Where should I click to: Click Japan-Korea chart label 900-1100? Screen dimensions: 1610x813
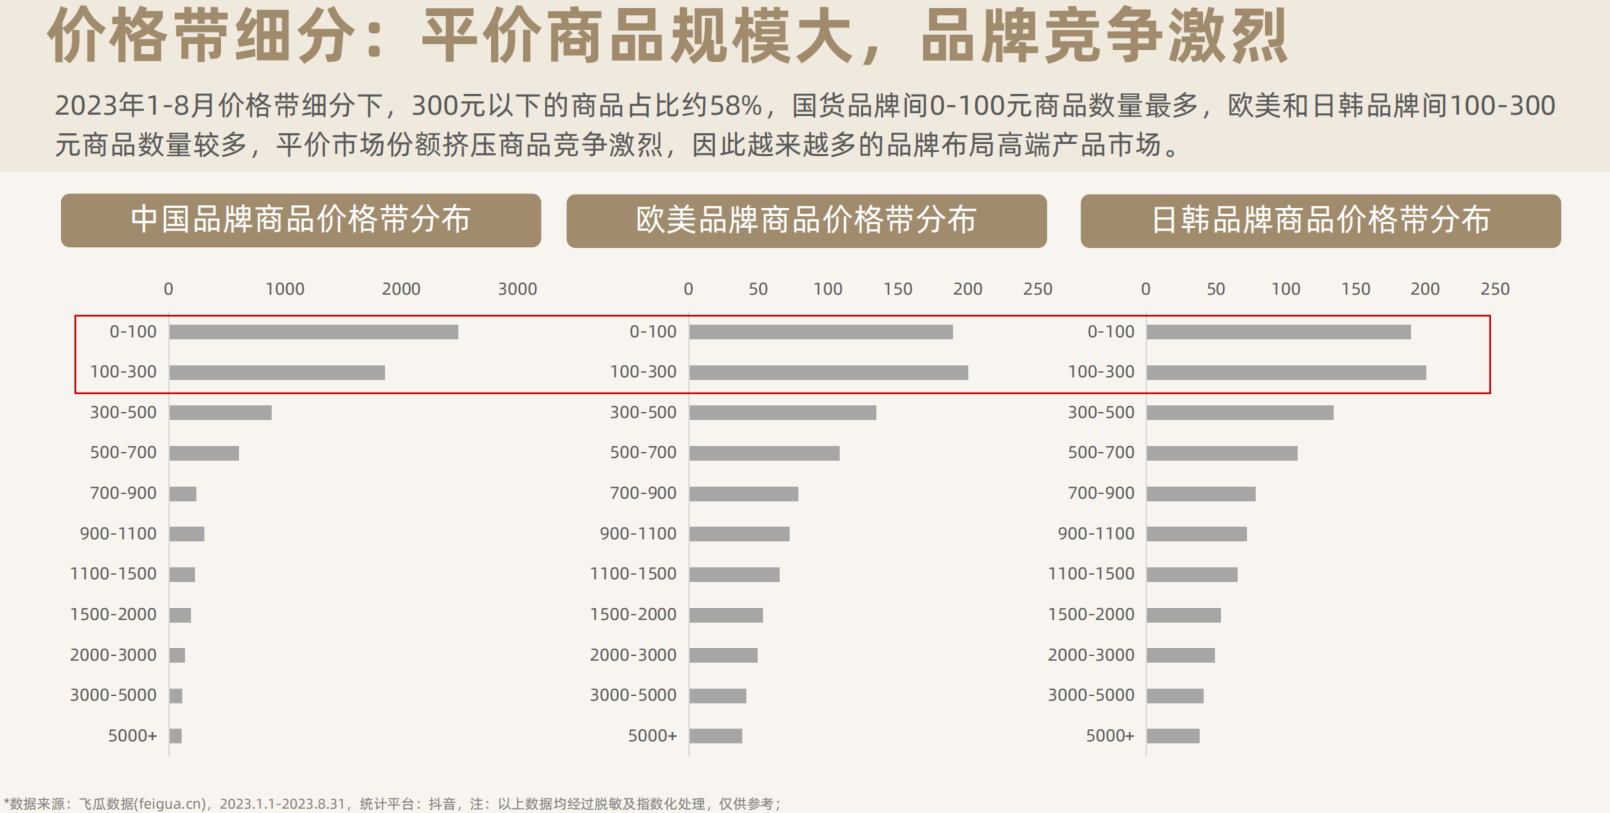(x=1096, y=534)
